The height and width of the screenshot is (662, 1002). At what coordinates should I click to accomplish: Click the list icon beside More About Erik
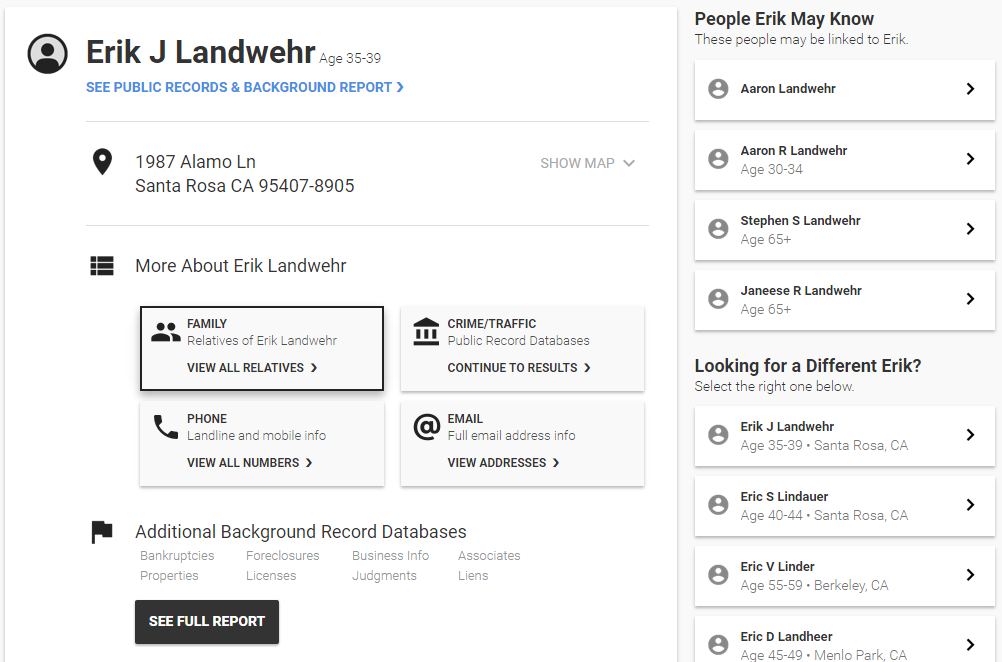pos(102,265)
